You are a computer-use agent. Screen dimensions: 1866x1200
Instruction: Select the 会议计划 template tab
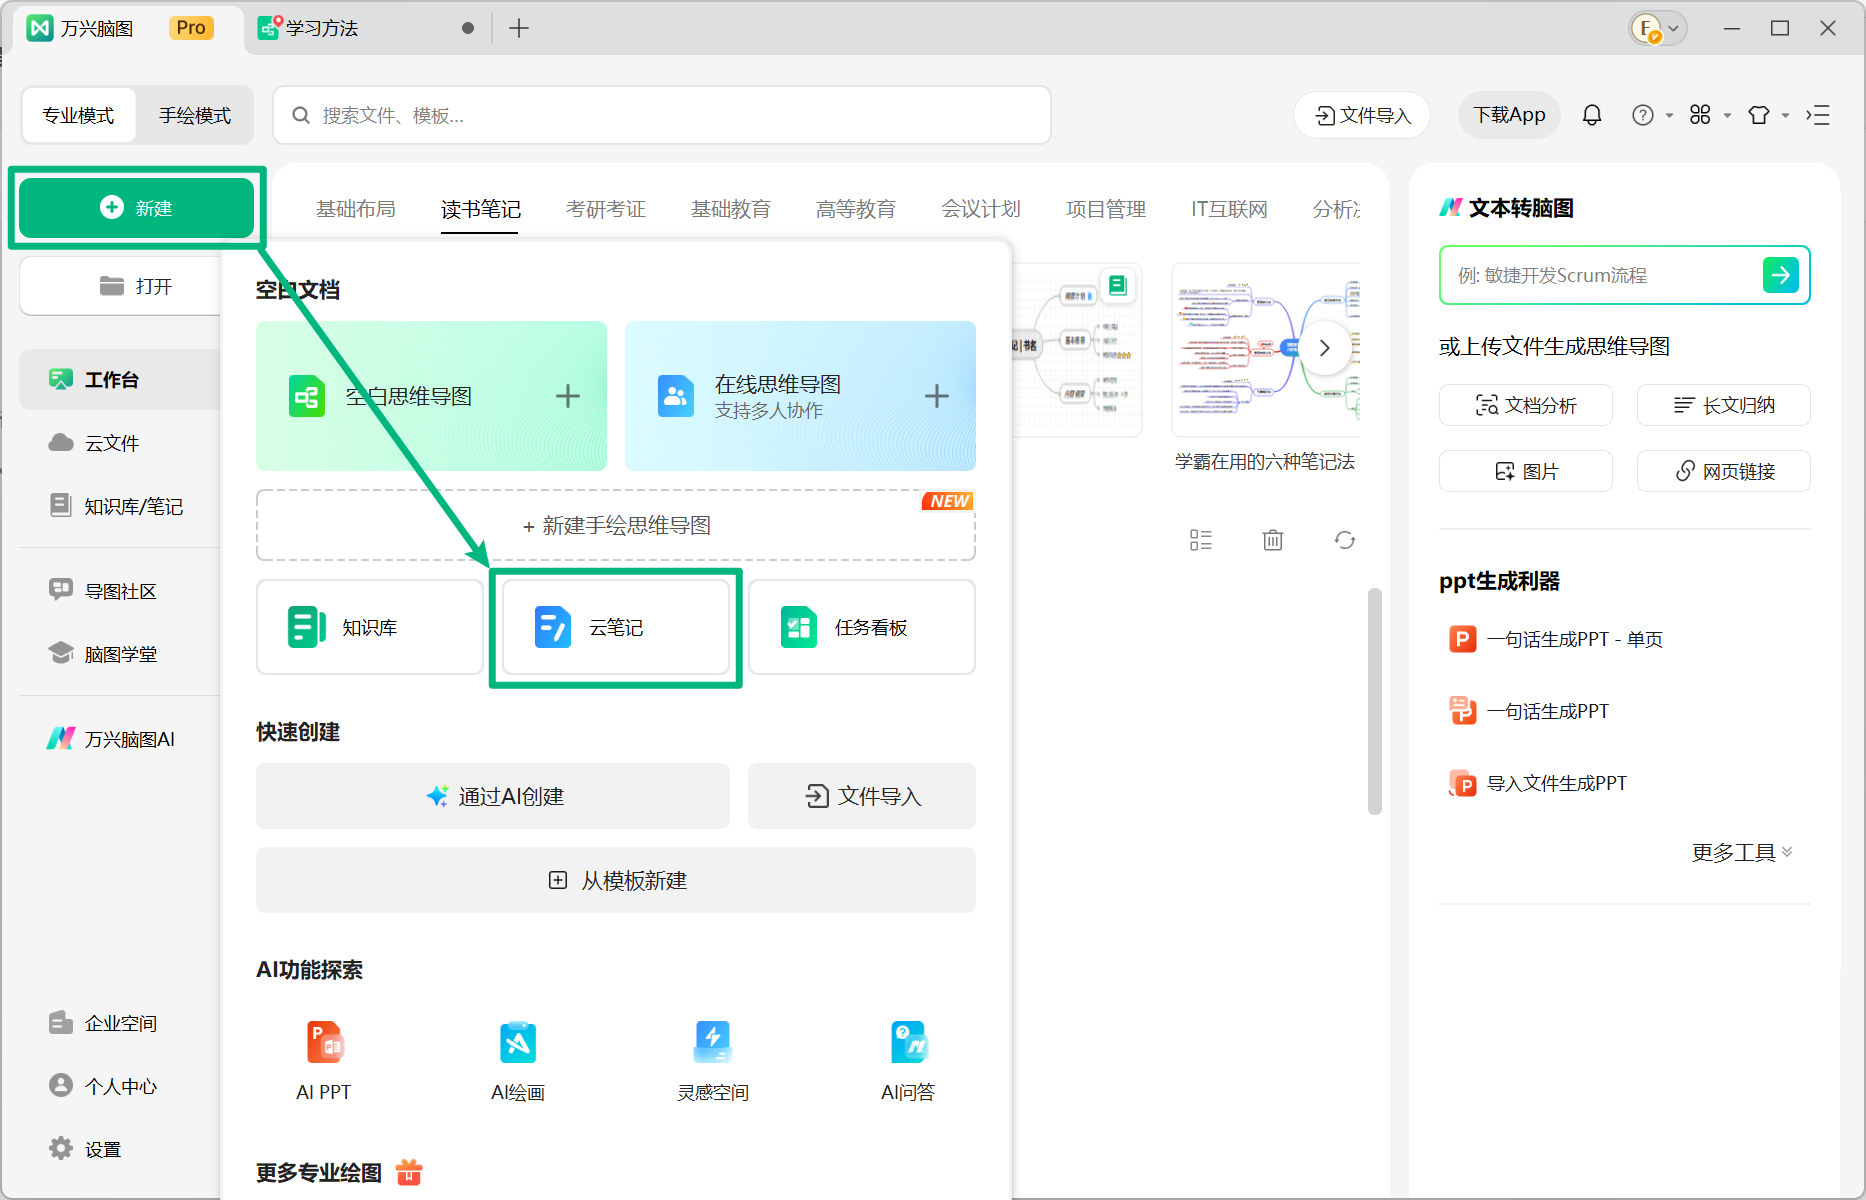981,209
